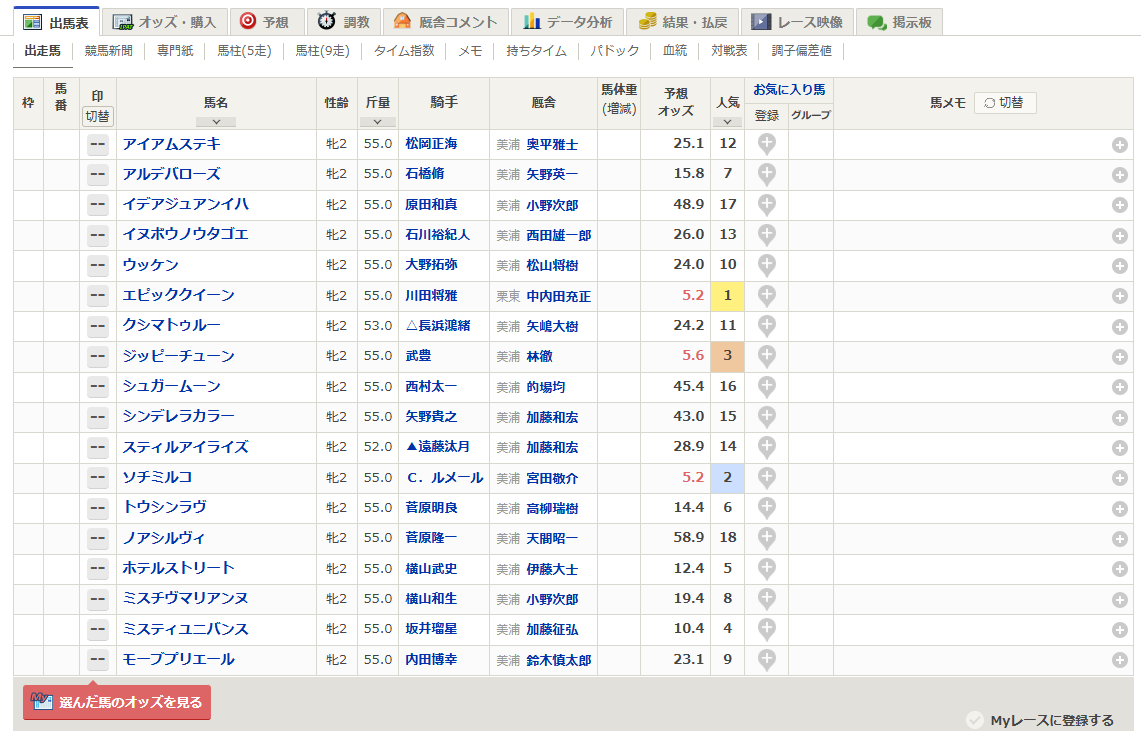Image resolution: width=1141 pixels, height=740 pixels.
Task: Click plus memo icon in トウシンラヴ row
Action: tap(1119, 508)
